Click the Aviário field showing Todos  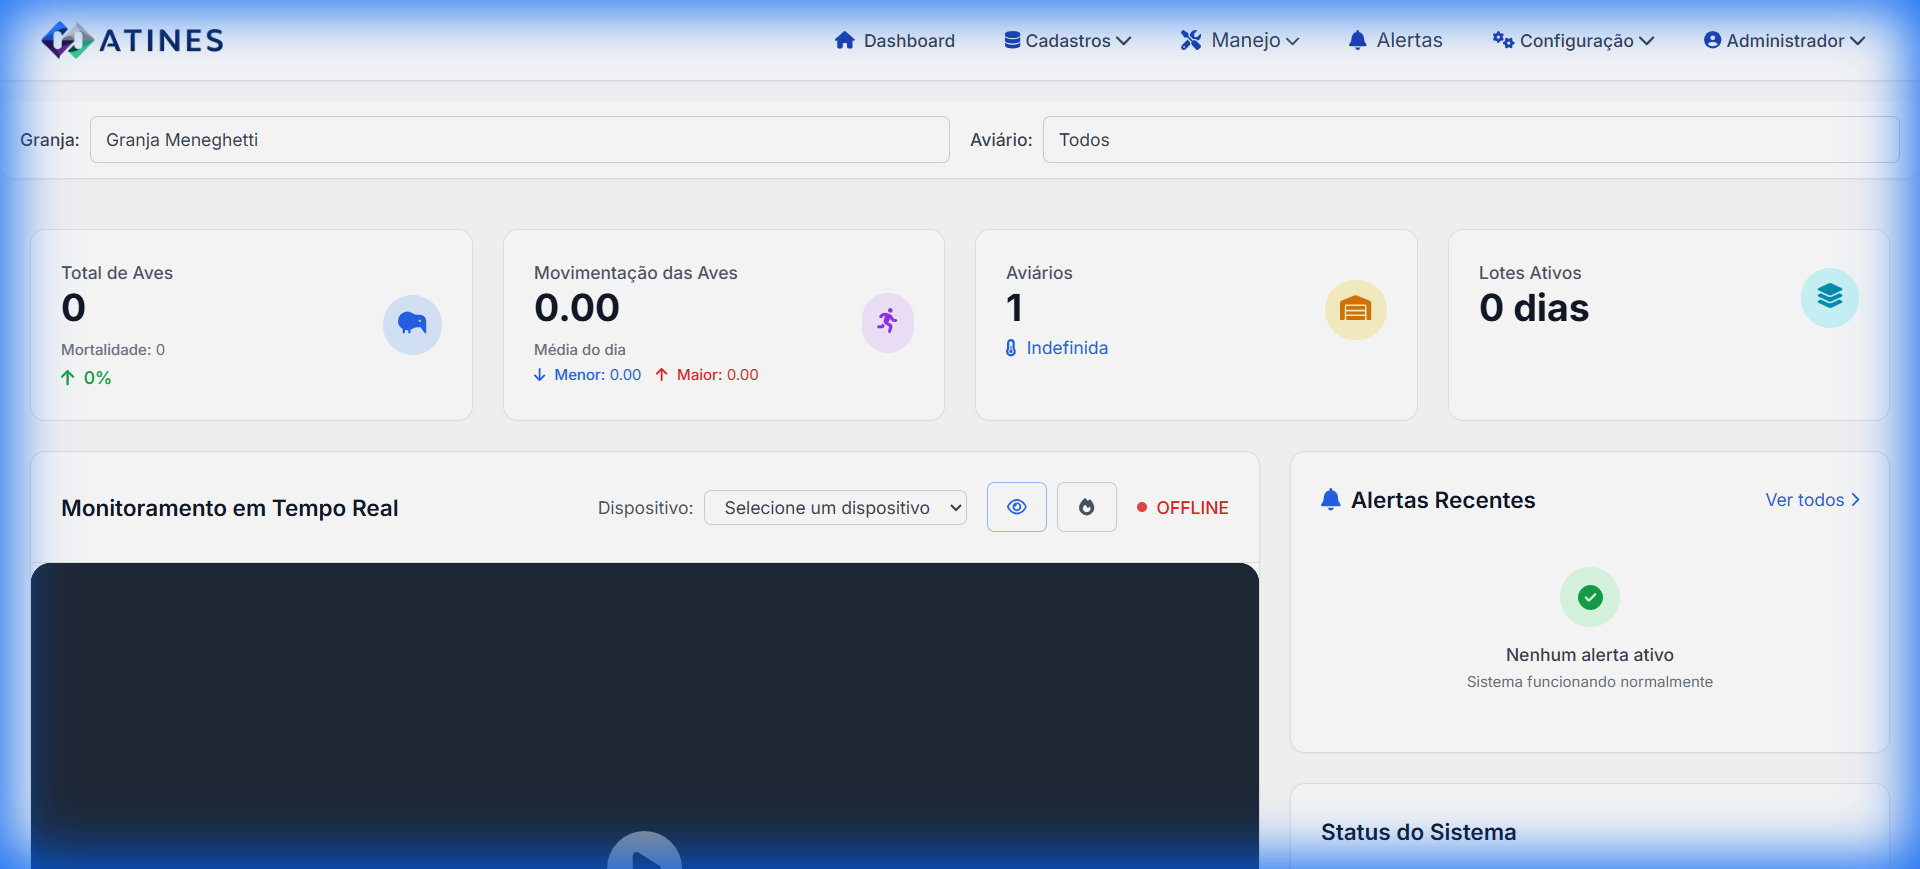pos(1470,140)
